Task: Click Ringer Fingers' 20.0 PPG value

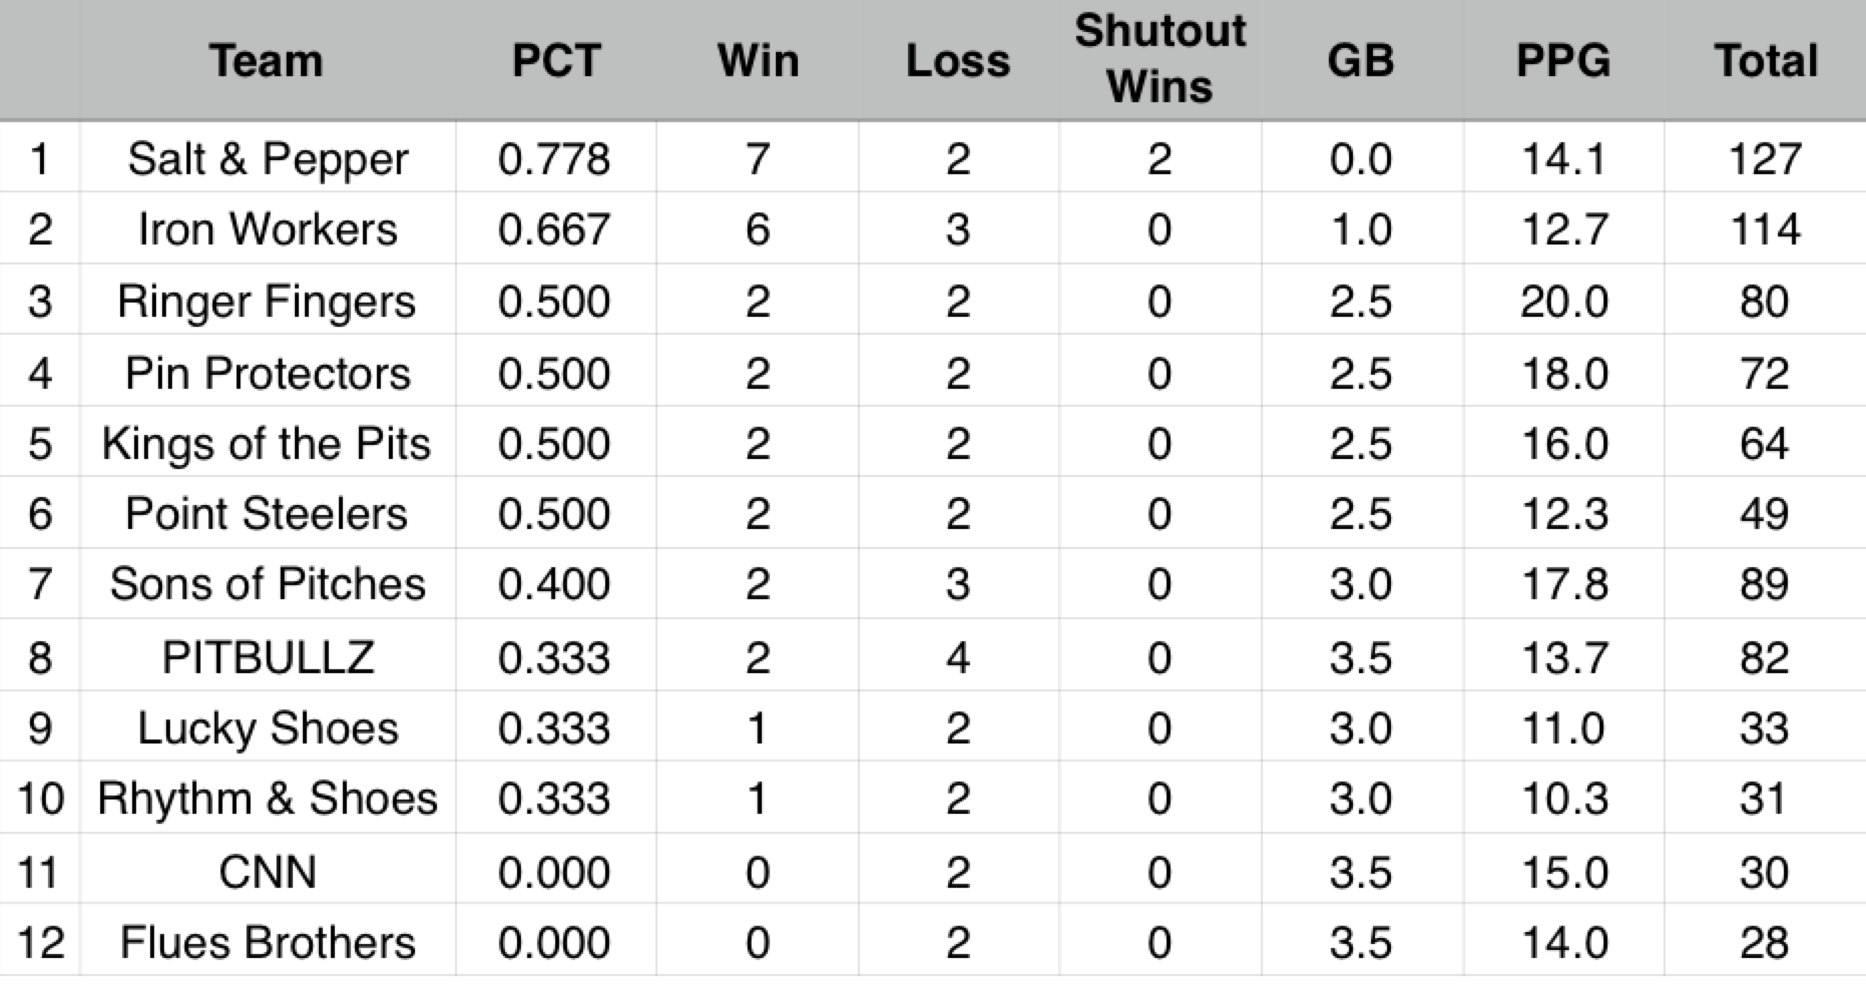Action: (x=1563, y=301)
